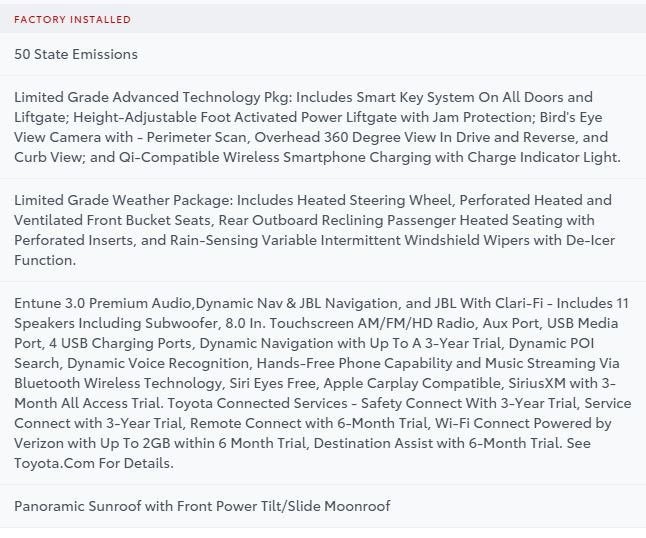Click the Panoramic Sunroof with Moonroof row
Screen dimensions: 646x538
click(323, 506)
